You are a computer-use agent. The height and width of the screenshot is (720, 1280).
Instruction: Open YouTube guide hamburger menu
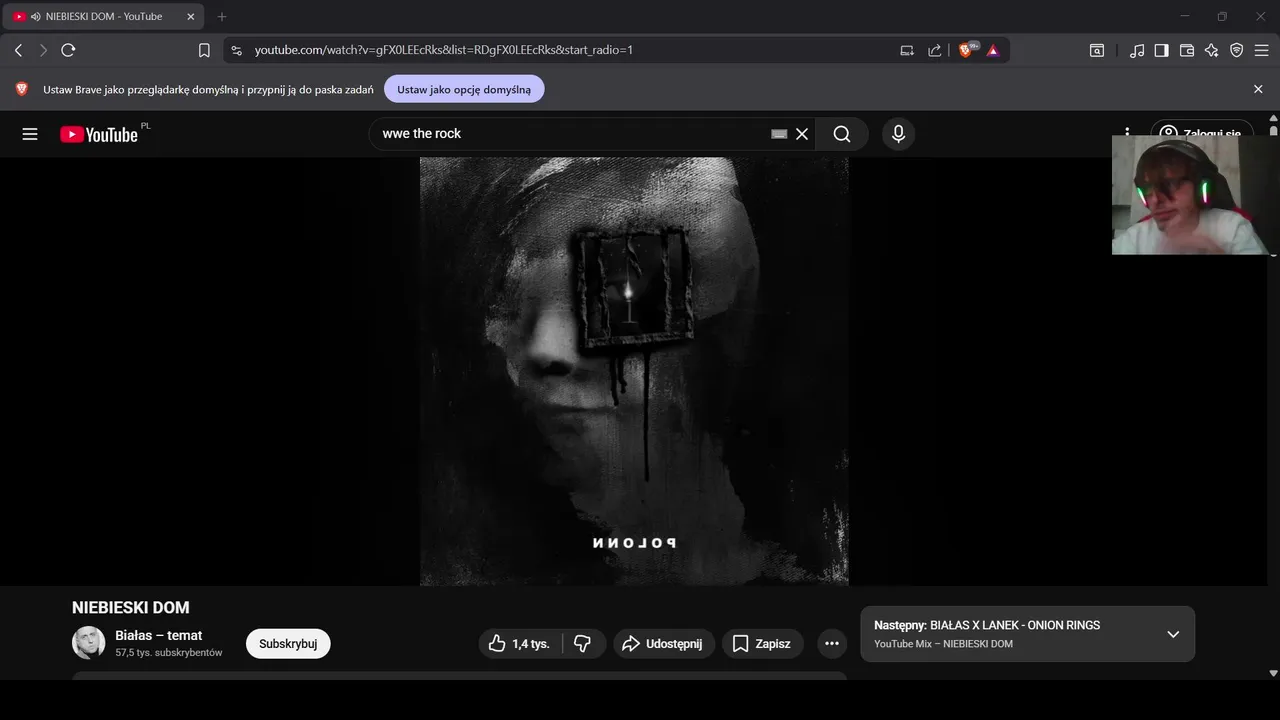point(30,134)
